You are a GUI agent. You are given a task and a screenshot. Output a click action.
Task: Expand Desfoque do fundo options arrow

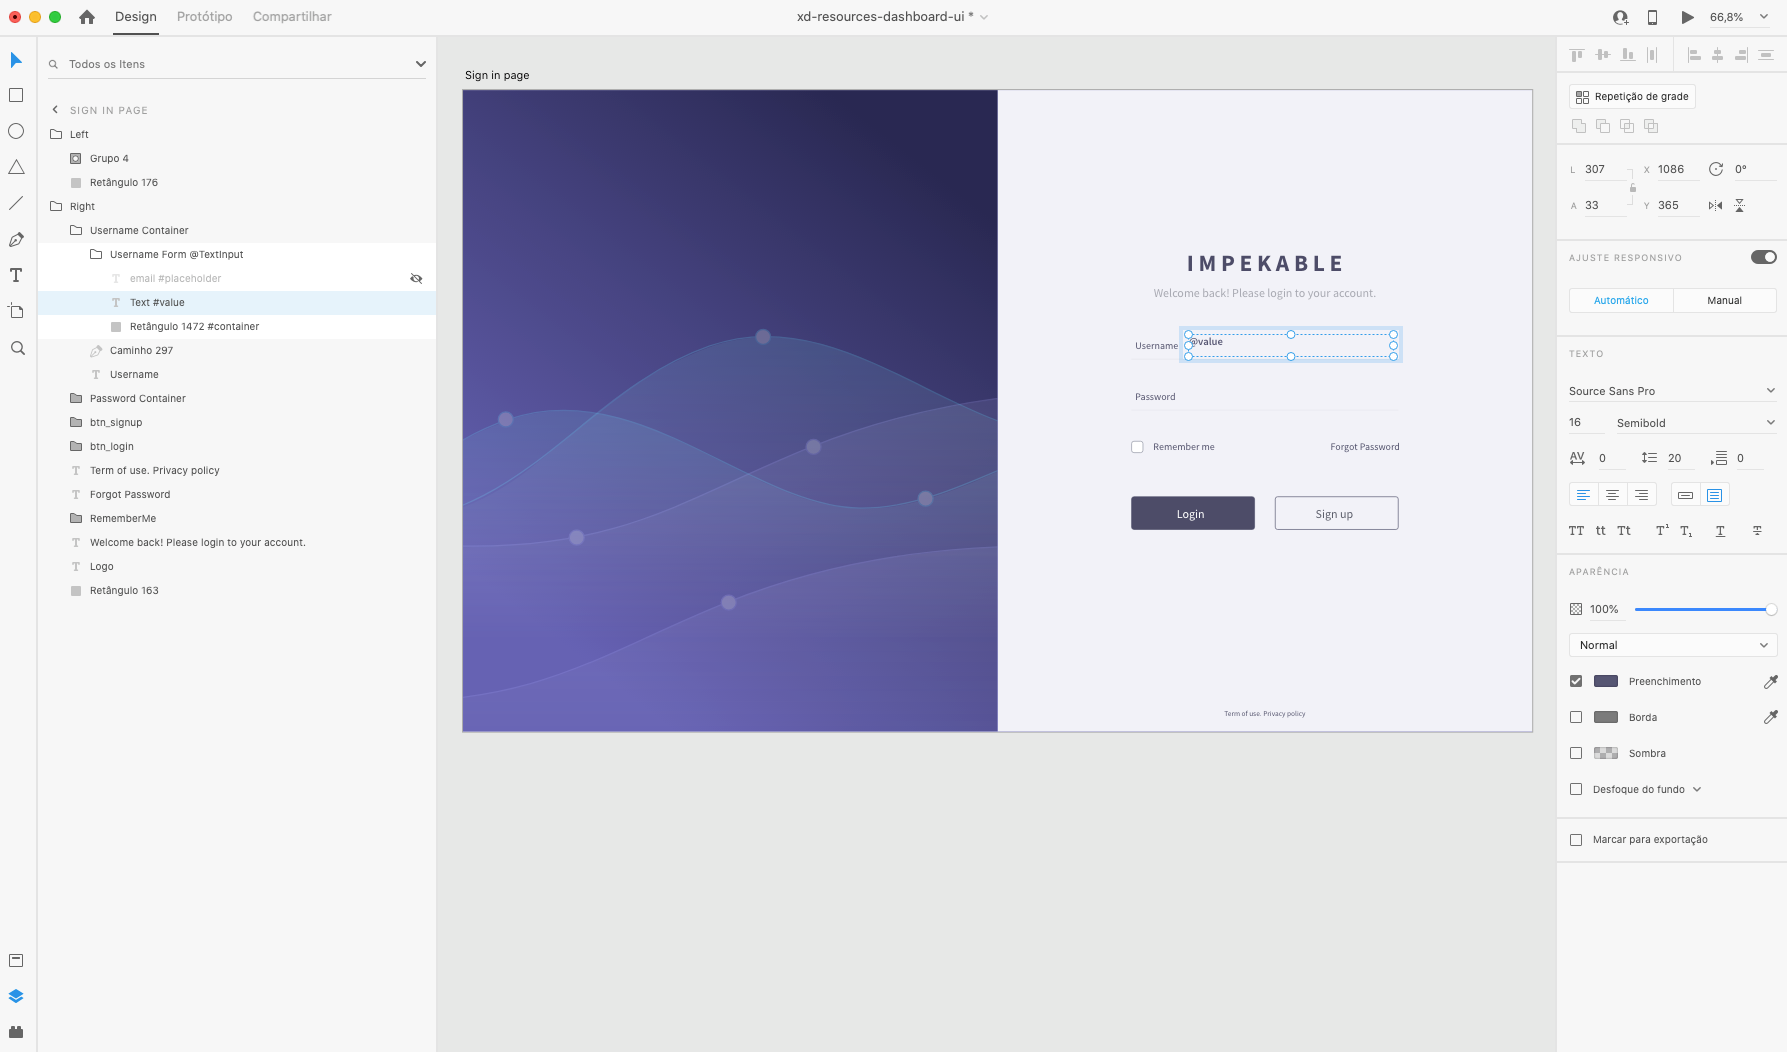[x=1697, y=789]
